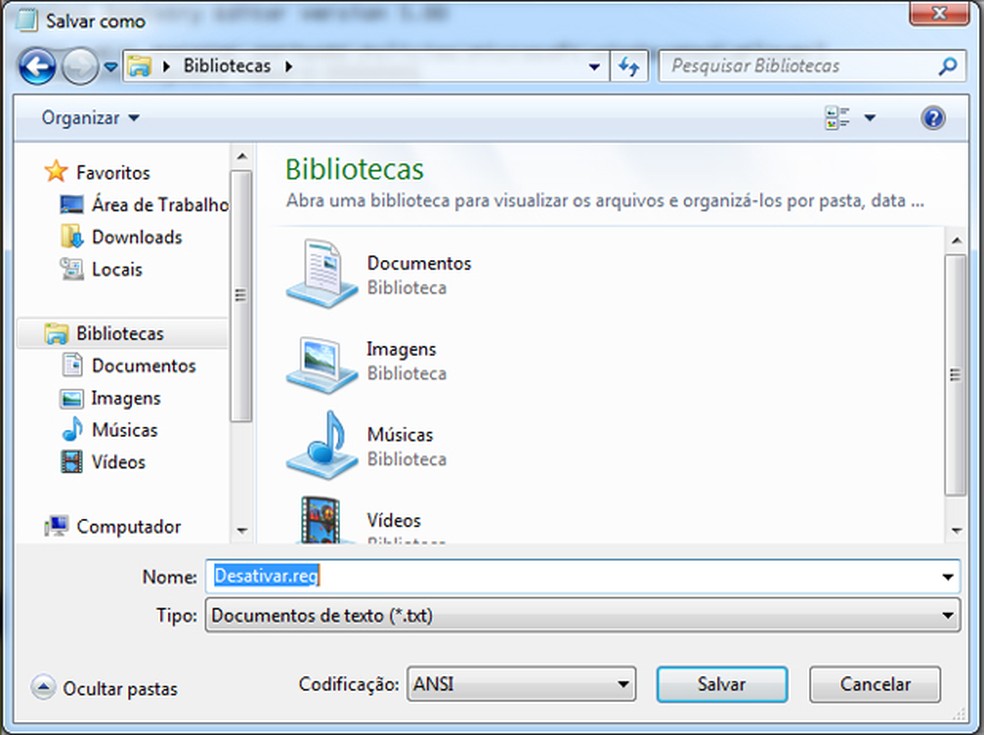
Task: Click the Nome filename field
Action: tap(500, 577)
